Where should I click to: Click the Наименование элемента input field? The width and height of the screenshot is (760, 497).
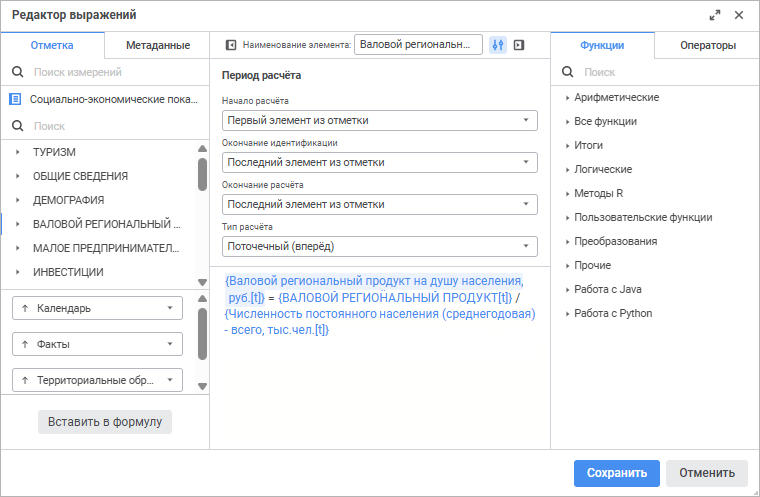418,45
